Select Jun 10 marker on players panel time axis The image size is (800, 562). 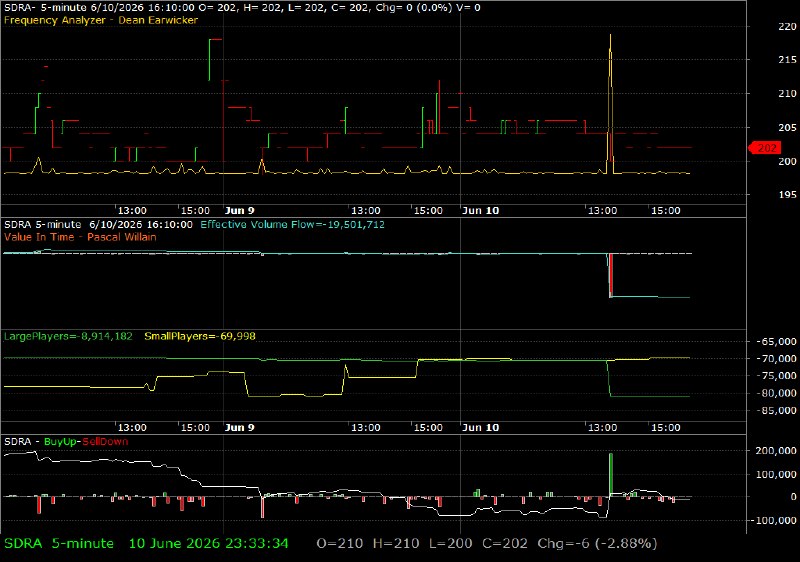480,428
